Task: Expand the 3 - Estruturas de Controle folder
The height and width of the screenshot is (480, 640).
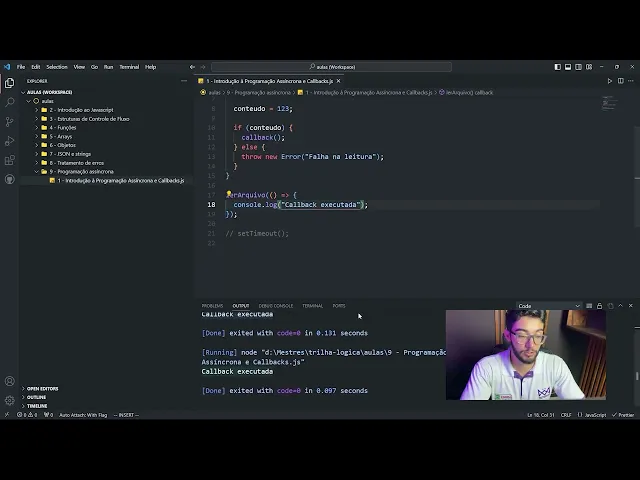Action: (x=36, y=119)
